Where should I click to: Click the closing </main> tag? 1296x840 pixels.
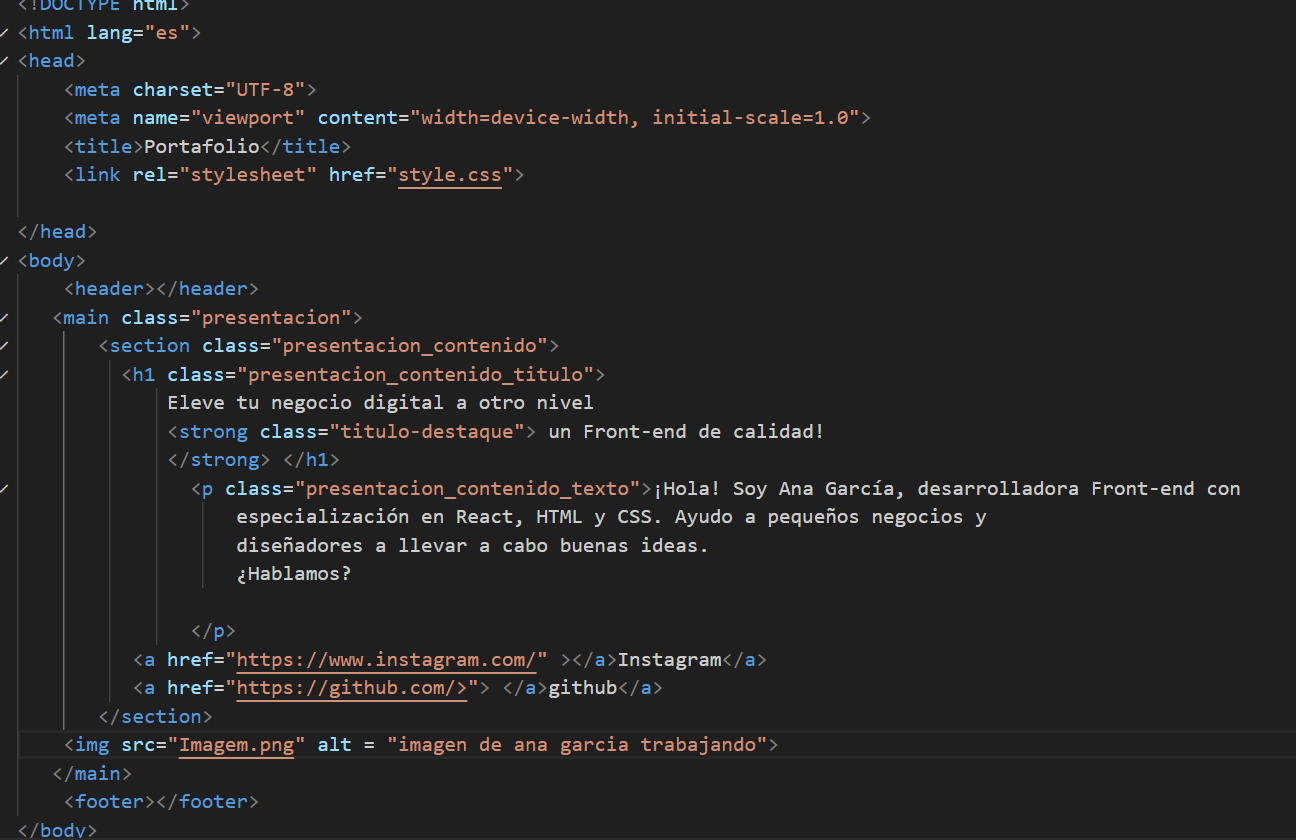pyautogui.click(x=92, y=774)
